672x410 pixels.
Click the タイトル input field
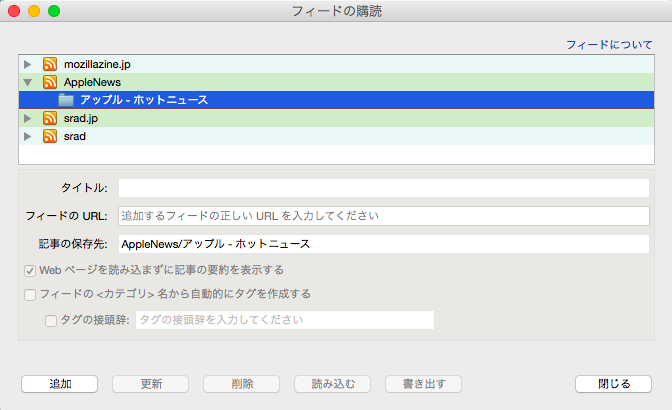click(384, 188)
